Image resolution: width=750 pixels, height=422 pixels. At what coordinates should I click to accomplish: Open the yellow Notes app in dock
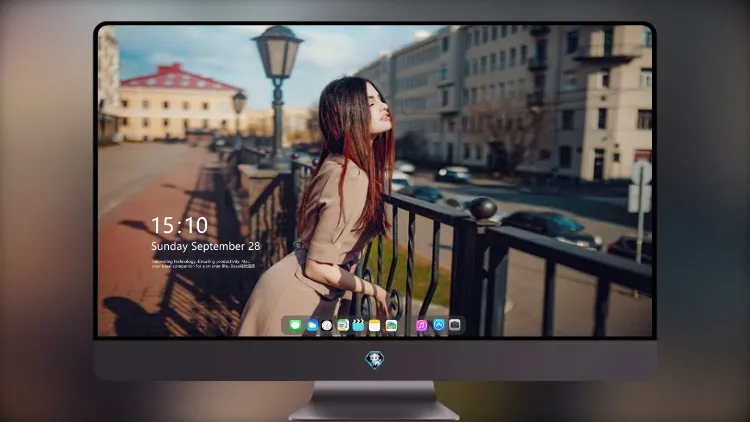[x=375, y=325]
